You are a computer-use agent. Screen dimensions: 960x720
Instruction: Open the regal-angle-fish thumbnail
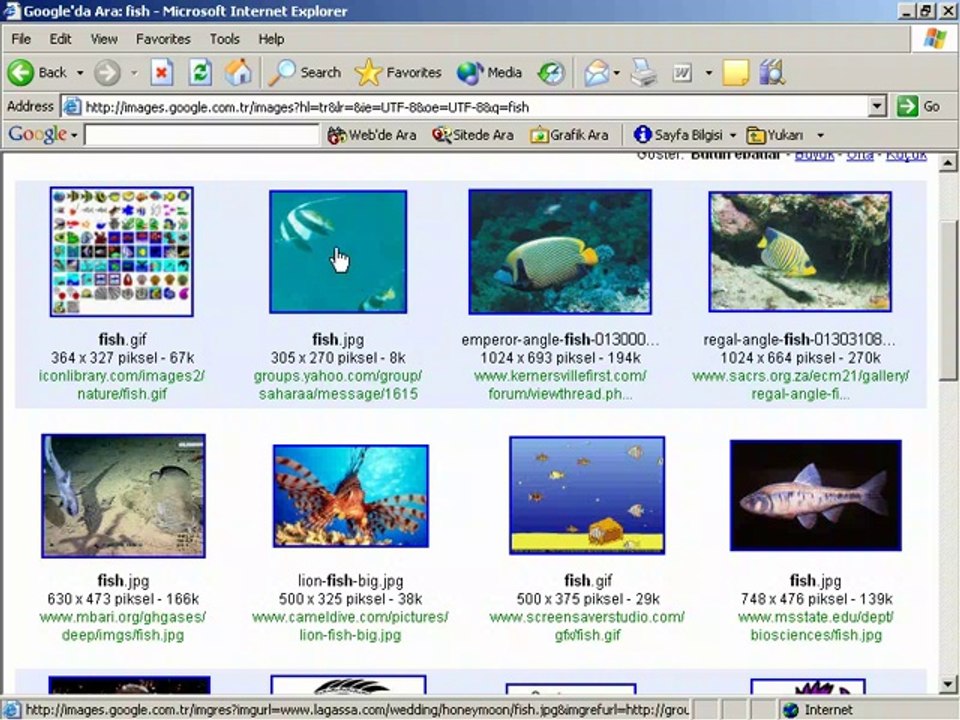coord(800,252)
